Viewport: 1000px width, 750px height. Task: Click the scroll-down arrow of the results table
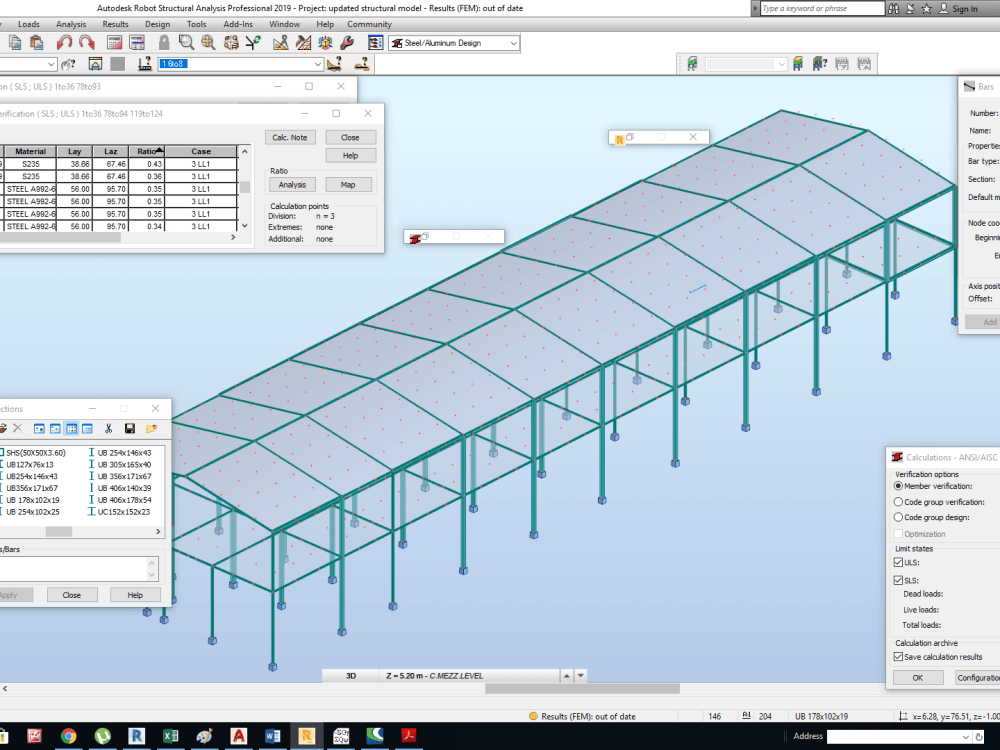(x=244, y=226)
